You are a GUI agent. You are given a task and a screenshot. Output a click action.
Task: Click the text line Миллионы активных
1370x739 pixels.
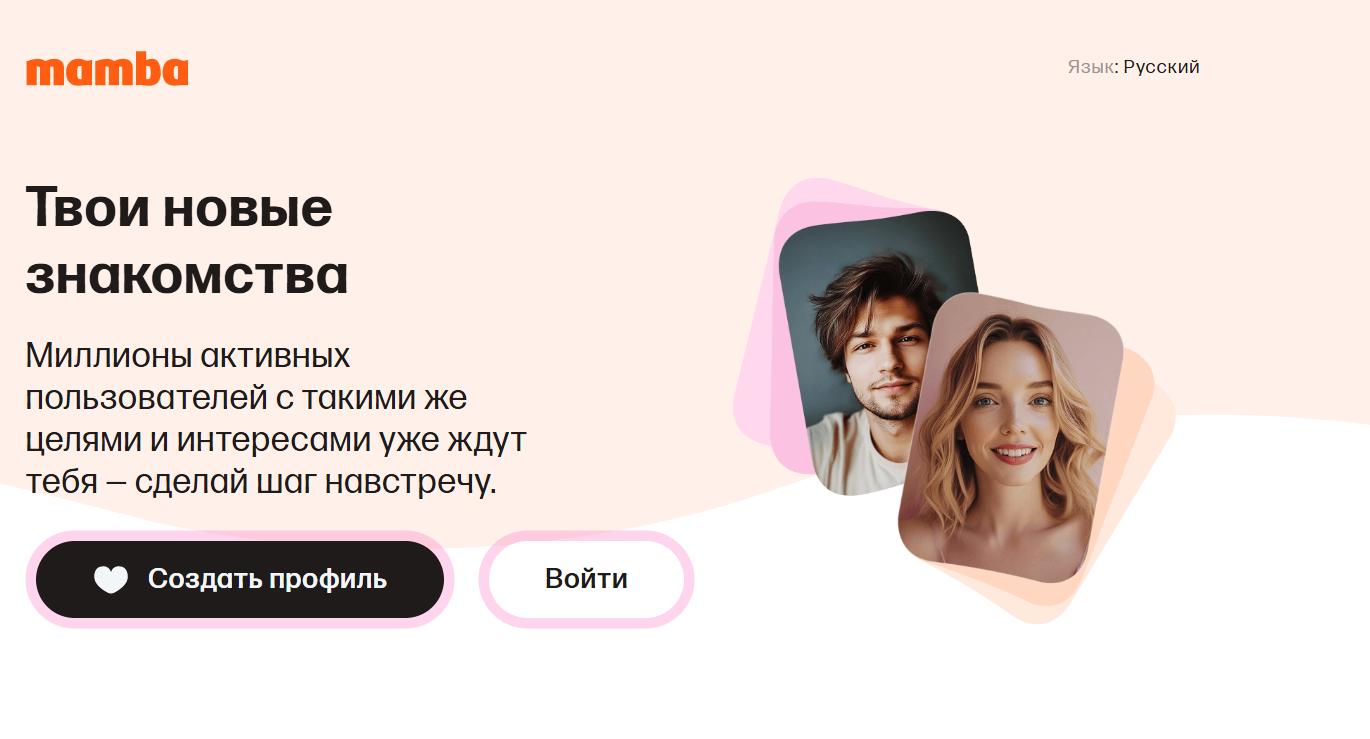pos(188,355)
